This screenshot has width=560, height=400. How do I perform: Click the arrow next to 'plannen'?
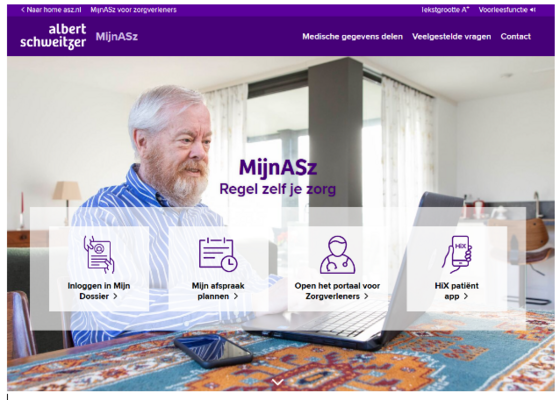tap(235, 296)
